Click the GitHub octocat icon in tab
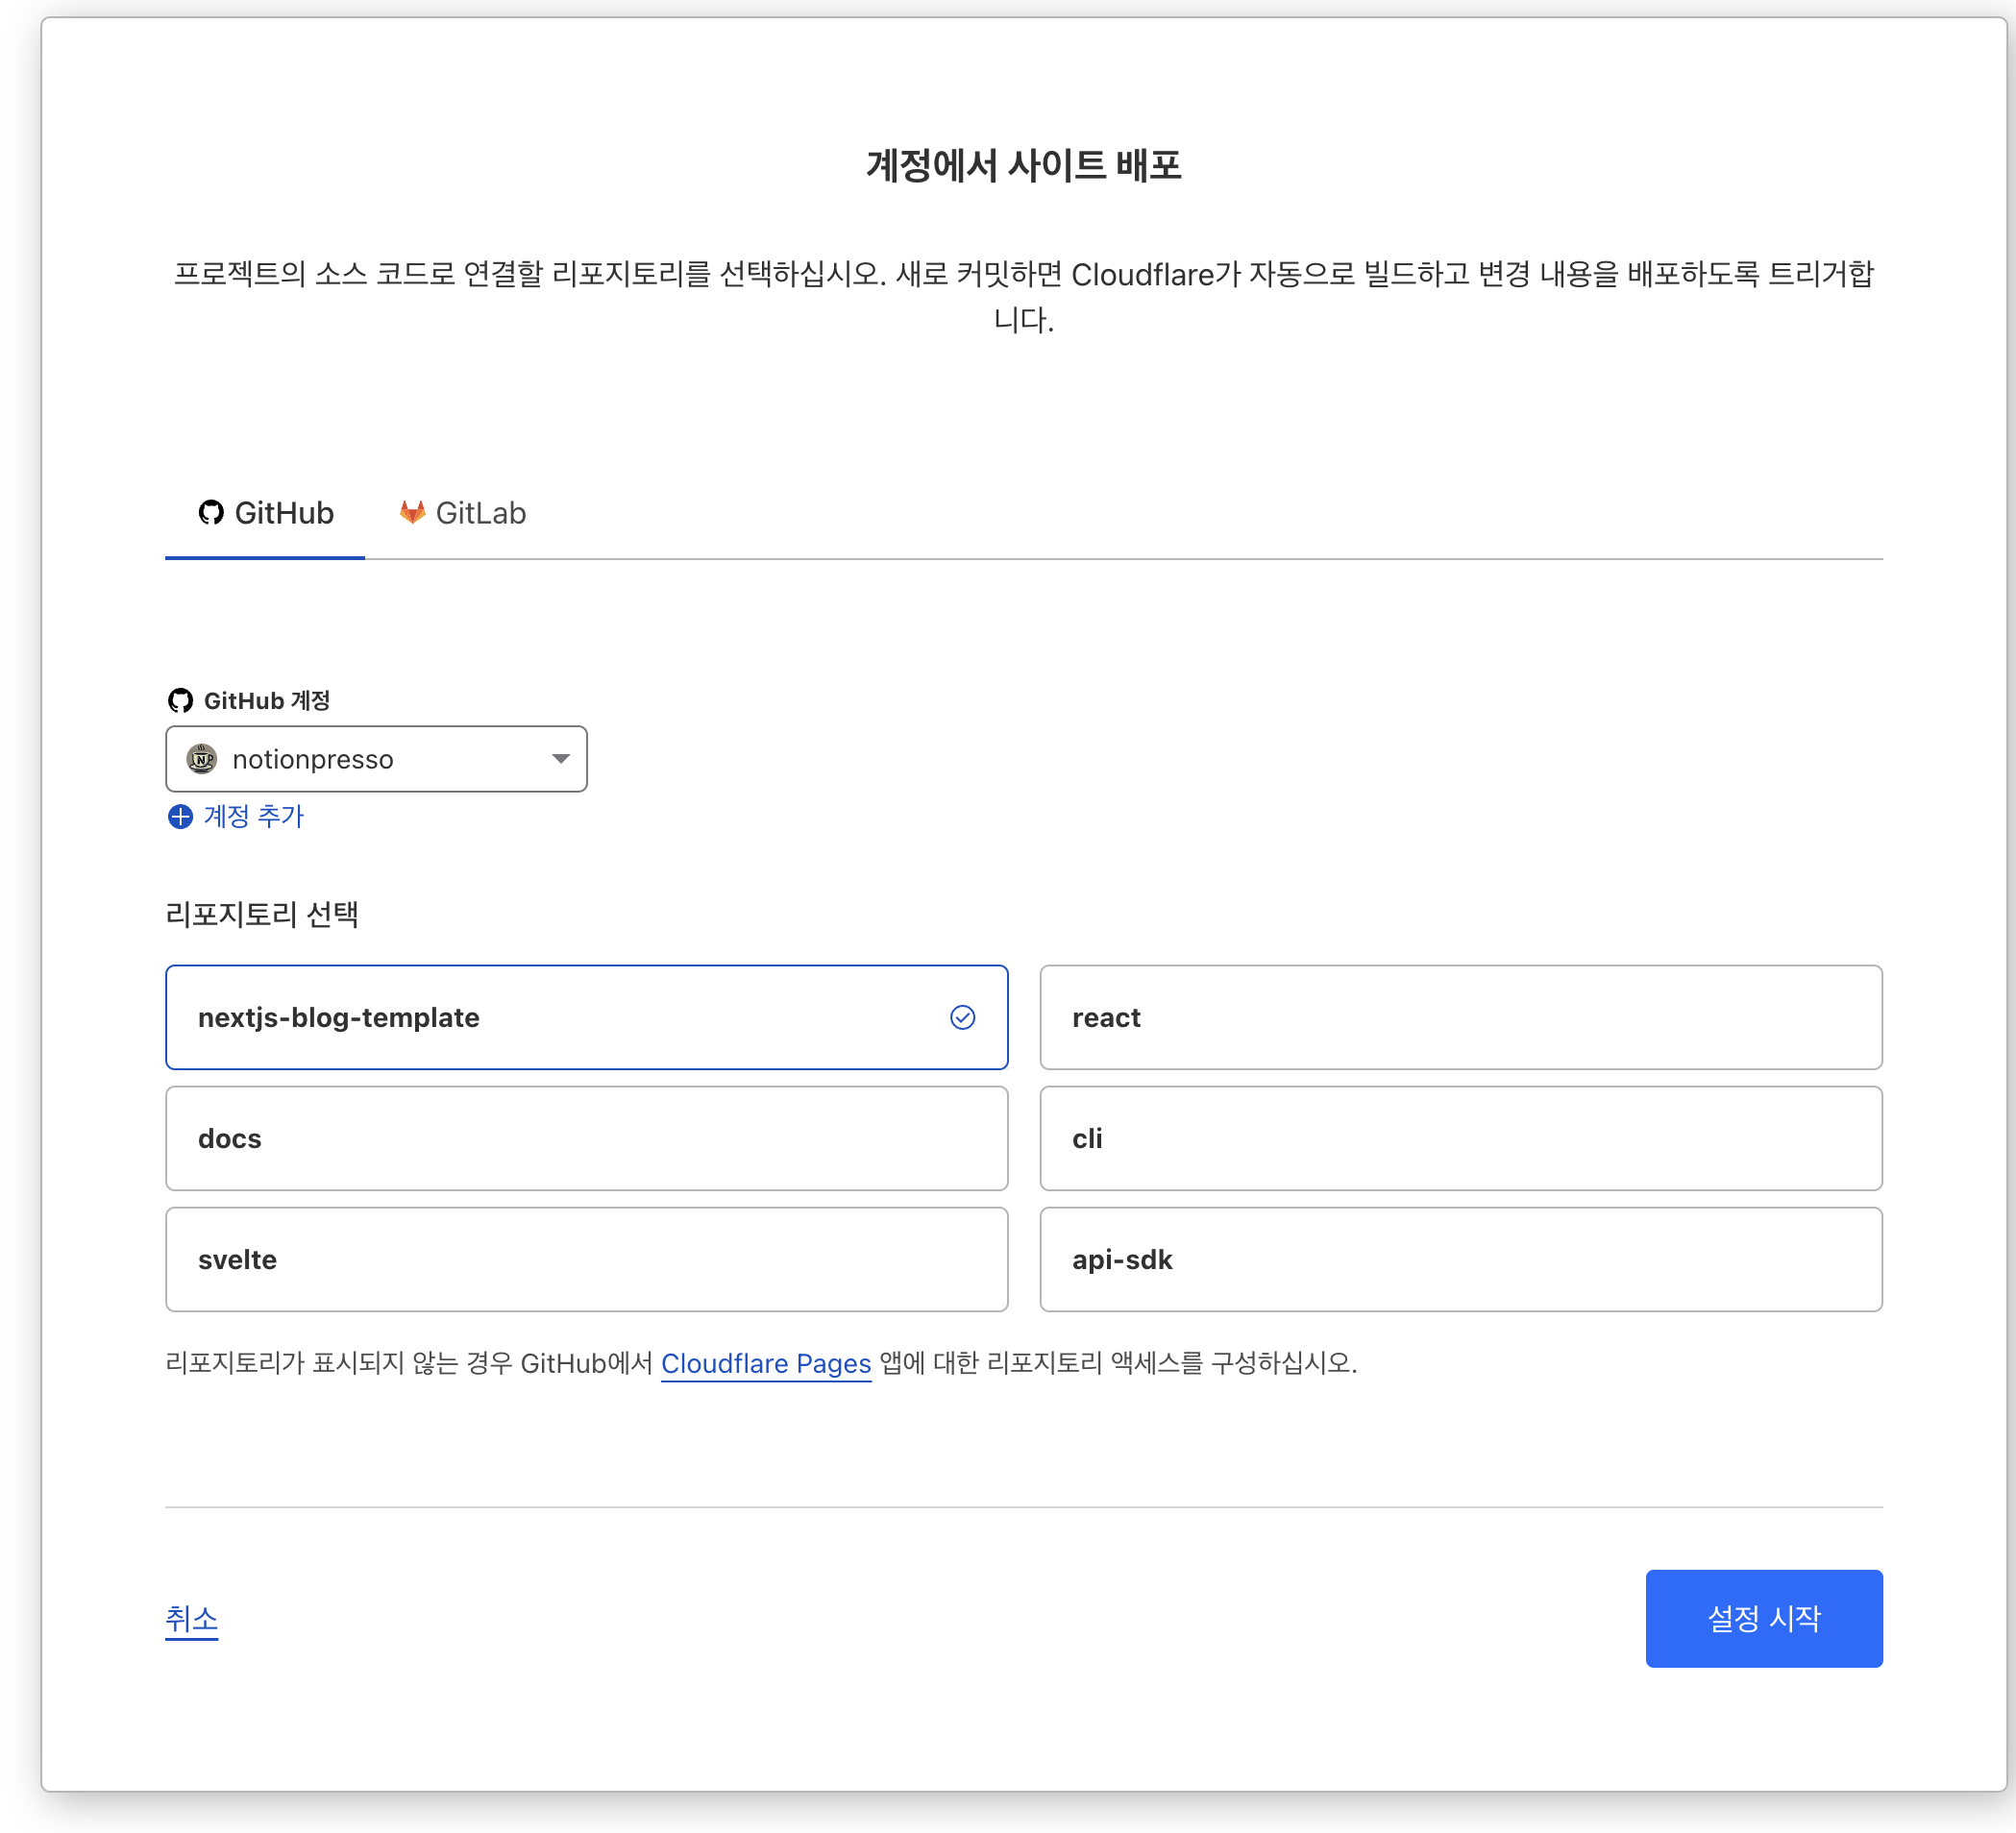This screenshot has height=1833, width=2016. [211, 513]
